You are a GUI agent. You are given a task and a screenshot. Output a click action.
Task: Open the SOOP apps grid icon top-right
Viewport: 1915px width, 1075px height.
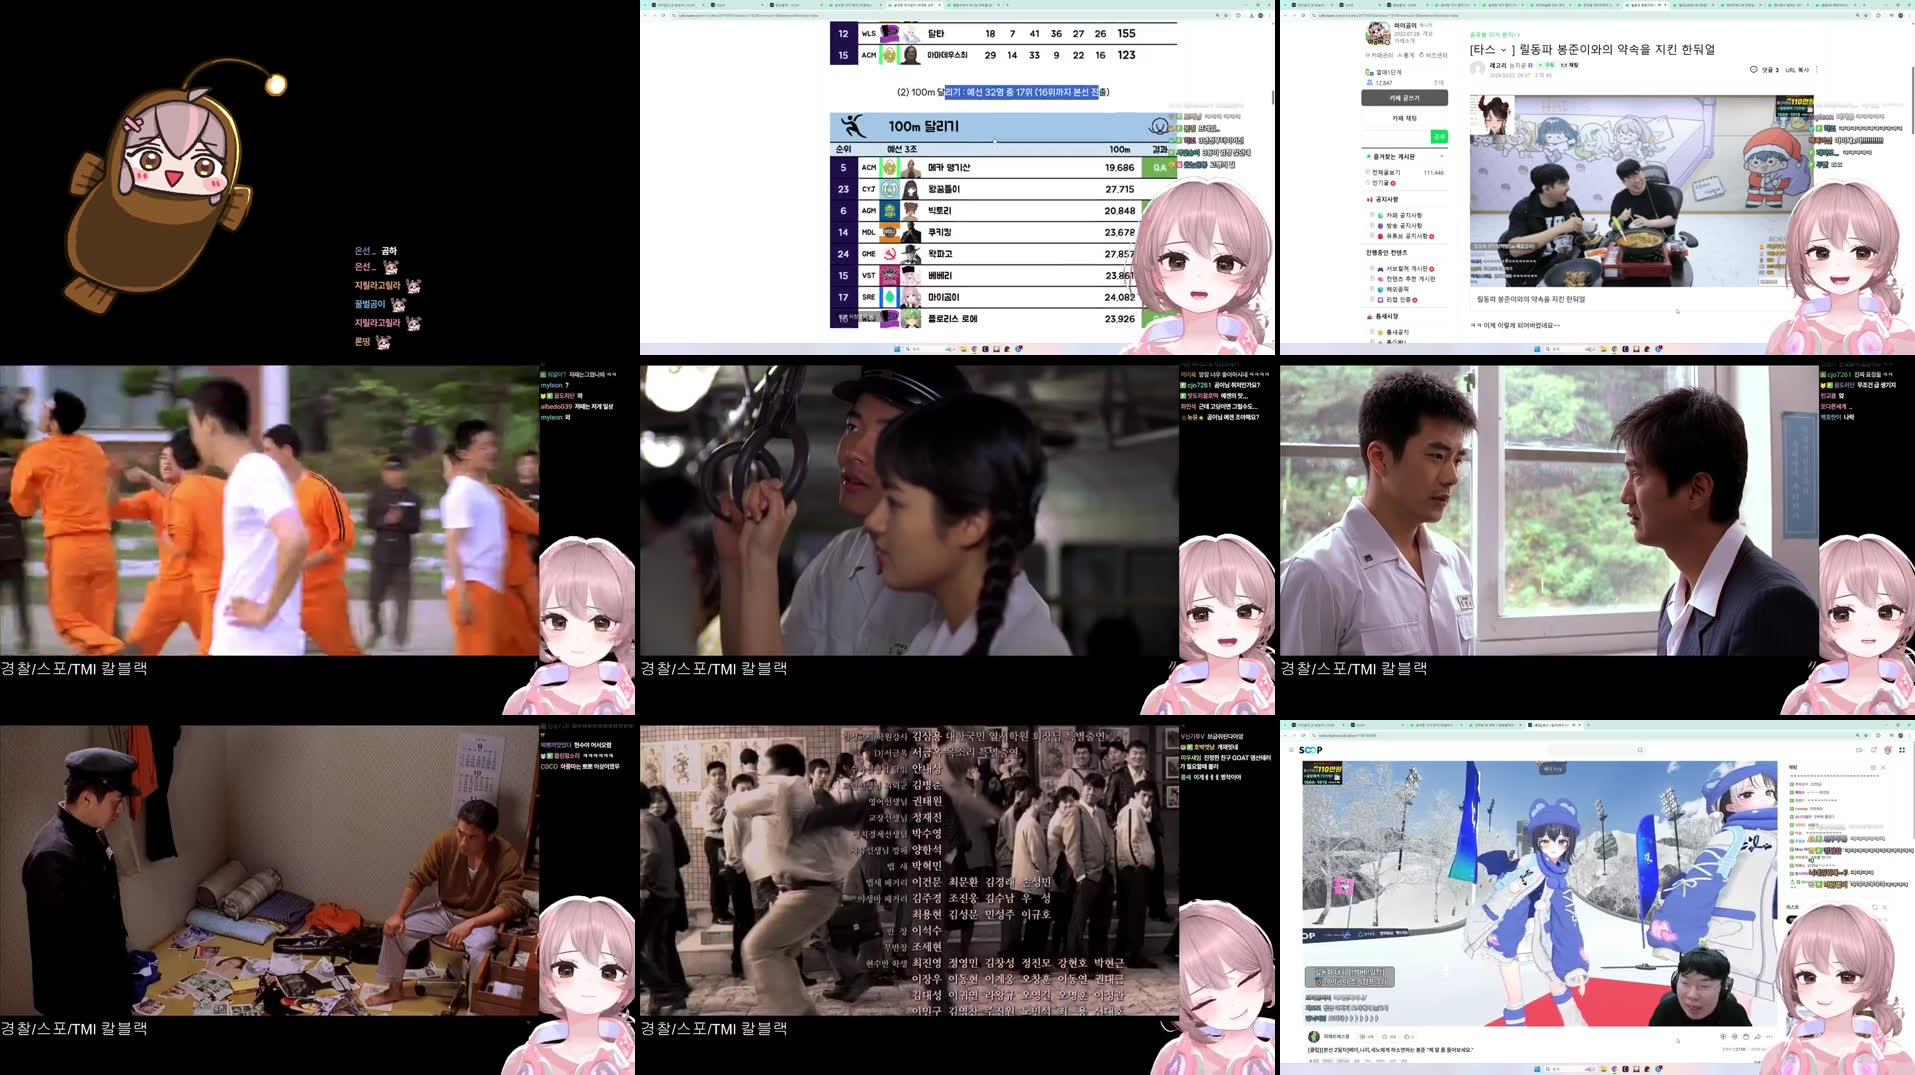(1901, 750)
